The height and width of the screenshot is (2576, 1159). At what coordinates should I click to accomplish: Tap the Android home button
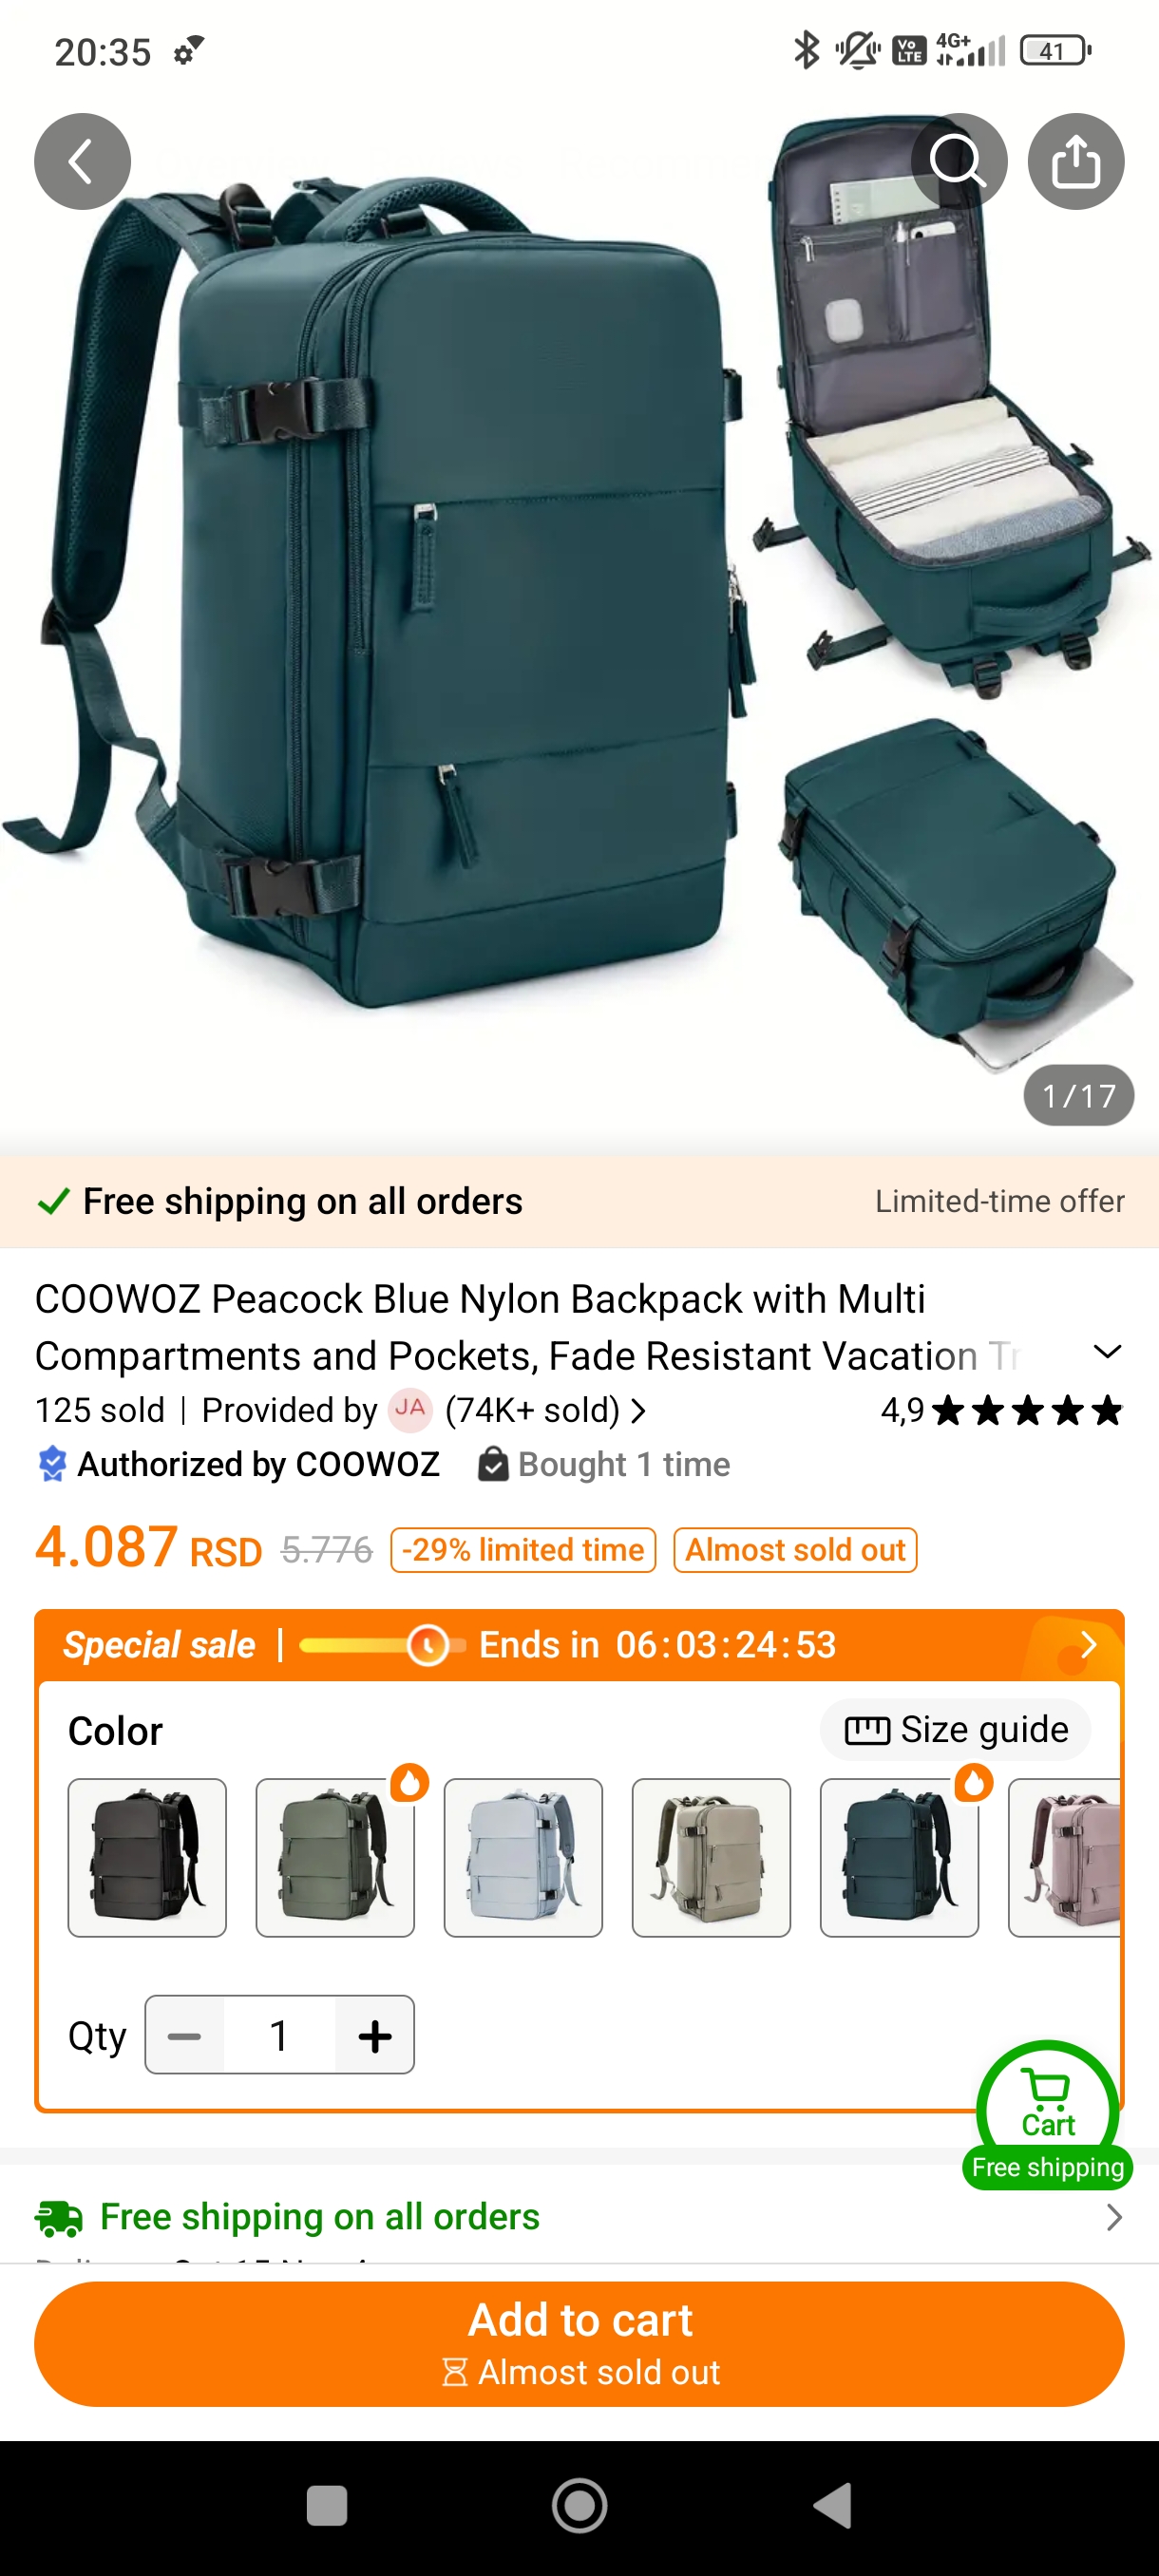point(579,2506)
